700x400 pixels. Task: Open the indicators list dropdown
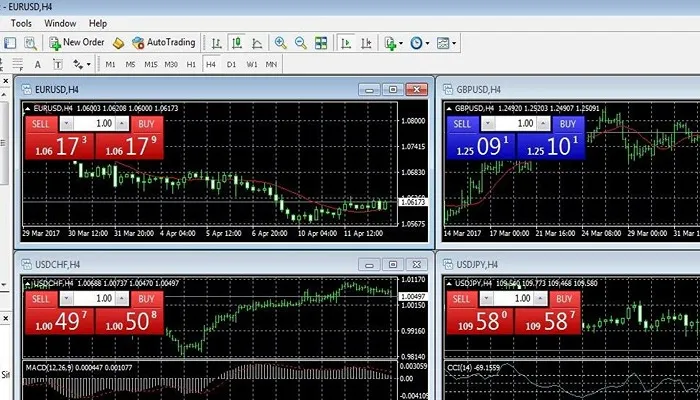[393, 43]
